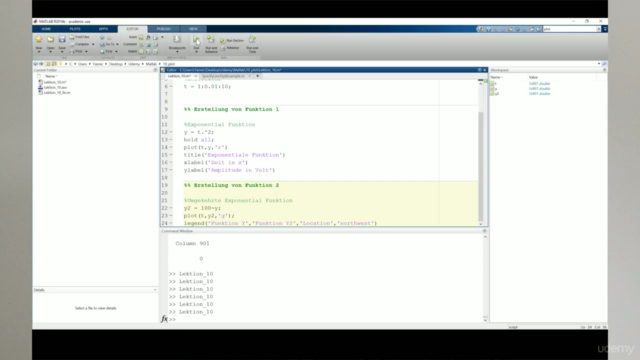The width and height of the screenshot is (640, 360).
Task: Open the Open dropdown arrow
Action: click(50, 52)
